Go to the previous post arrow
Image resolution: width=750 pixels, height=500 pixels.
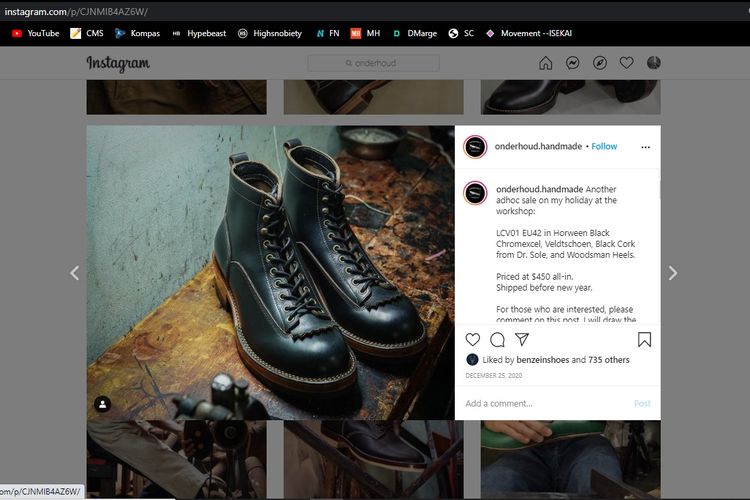click(74, 273)
